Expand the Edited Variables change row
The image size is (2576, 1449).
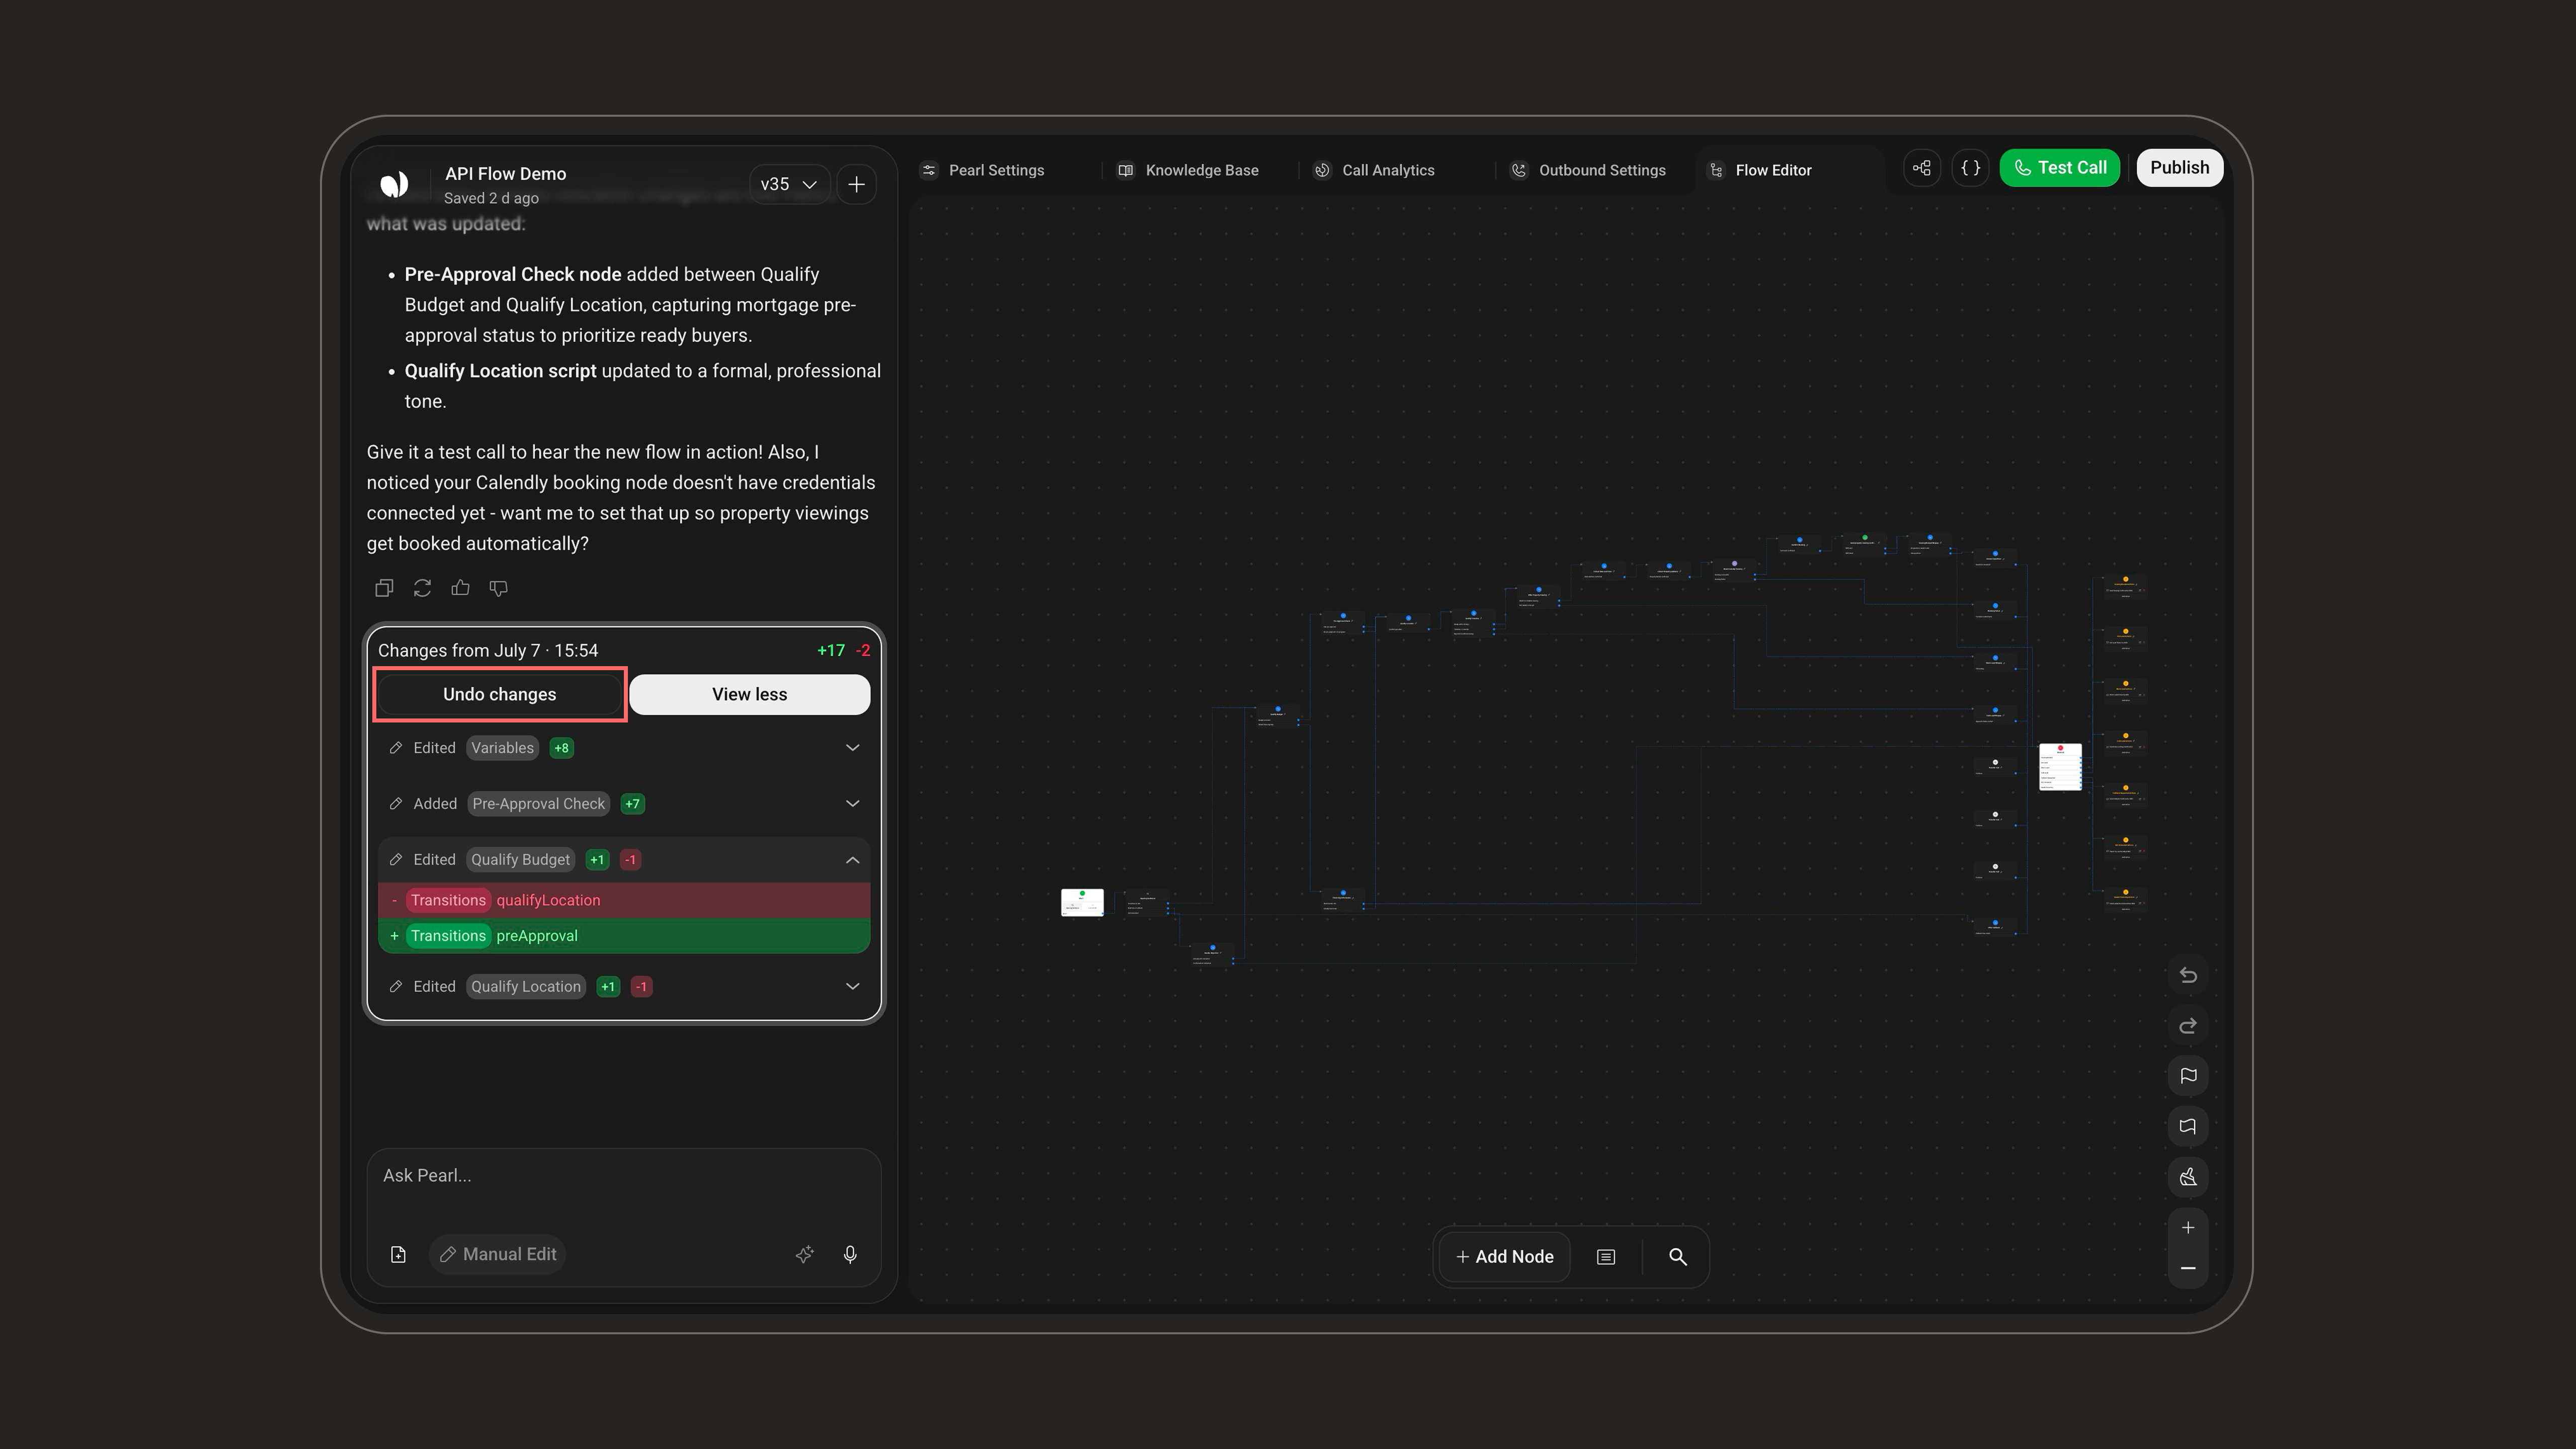tap(624, 748)
